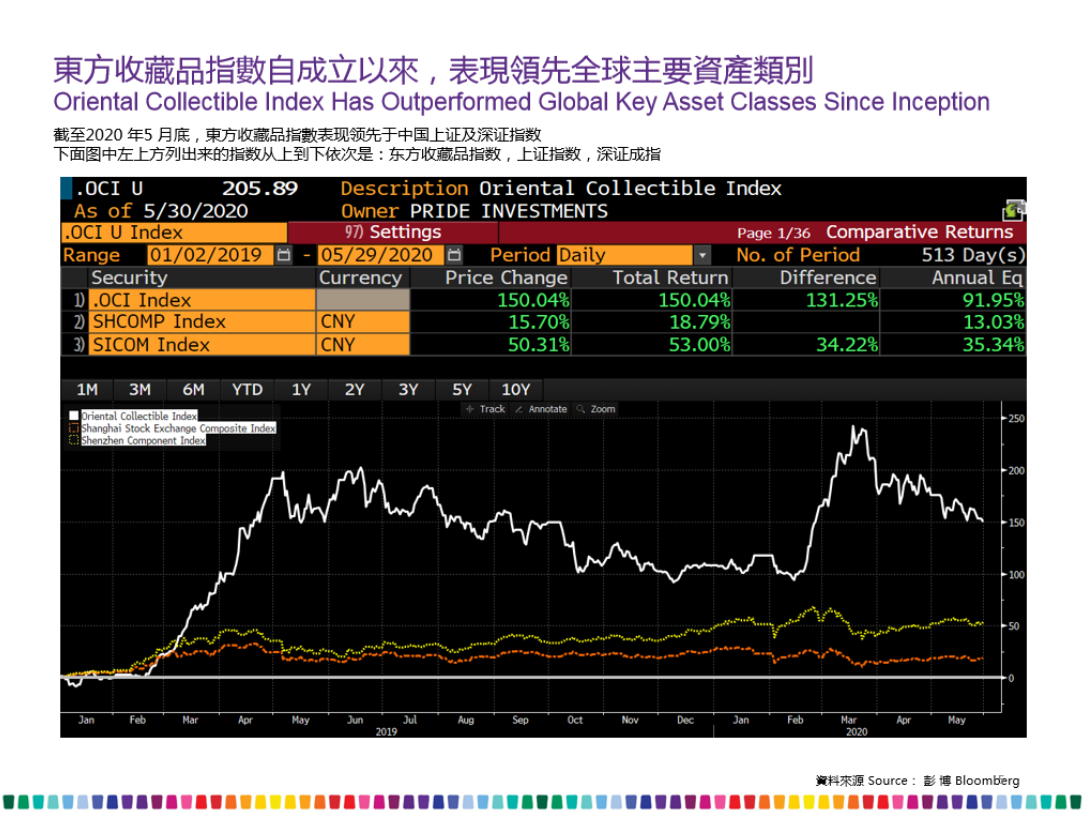
Task: Switch chart range to 6M
Action: [193, 390]
